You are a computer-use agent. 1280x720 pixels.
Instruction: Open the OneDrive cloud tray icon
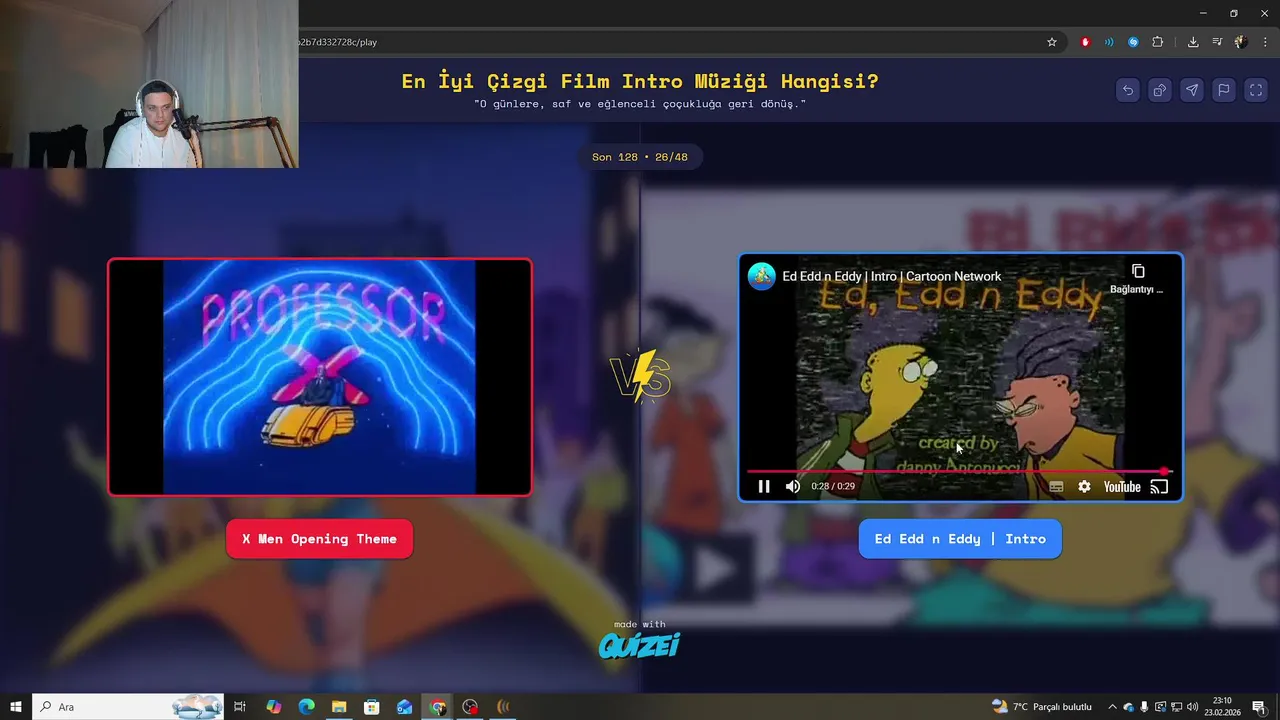pos(1128,707)
